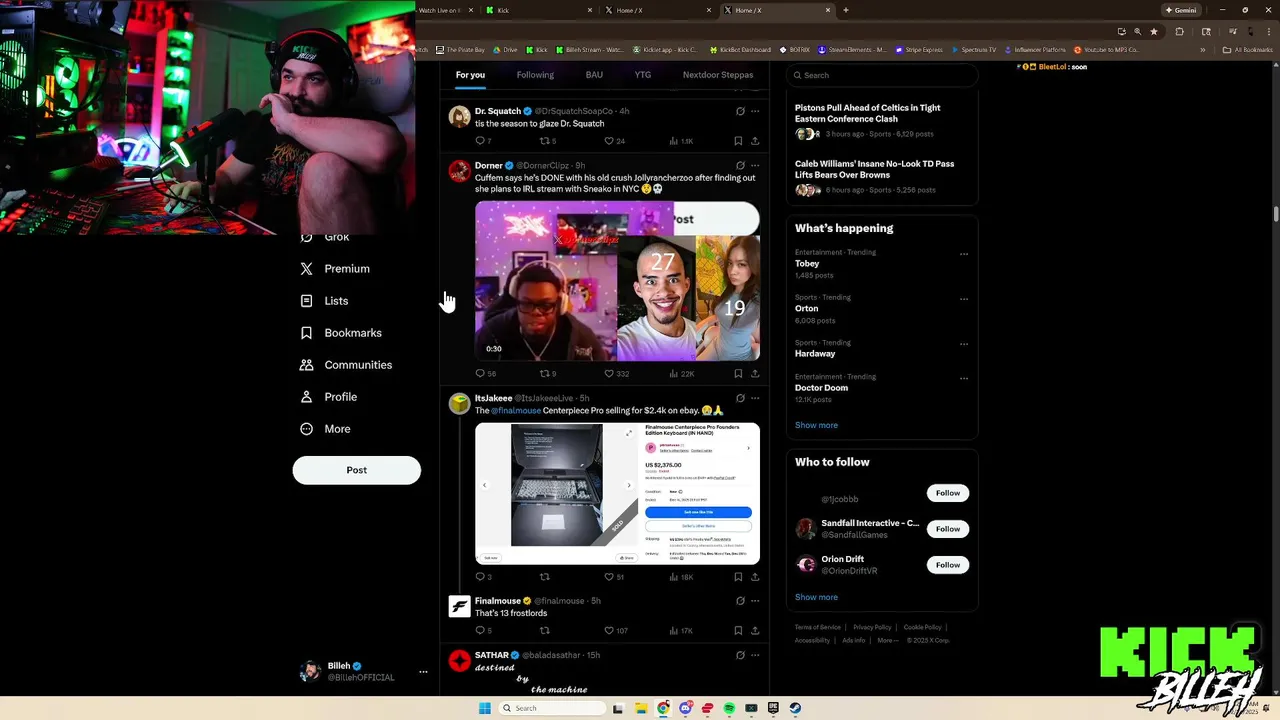
Task: Open the Pistons vs Celtics news story
Action: (881, 120)
